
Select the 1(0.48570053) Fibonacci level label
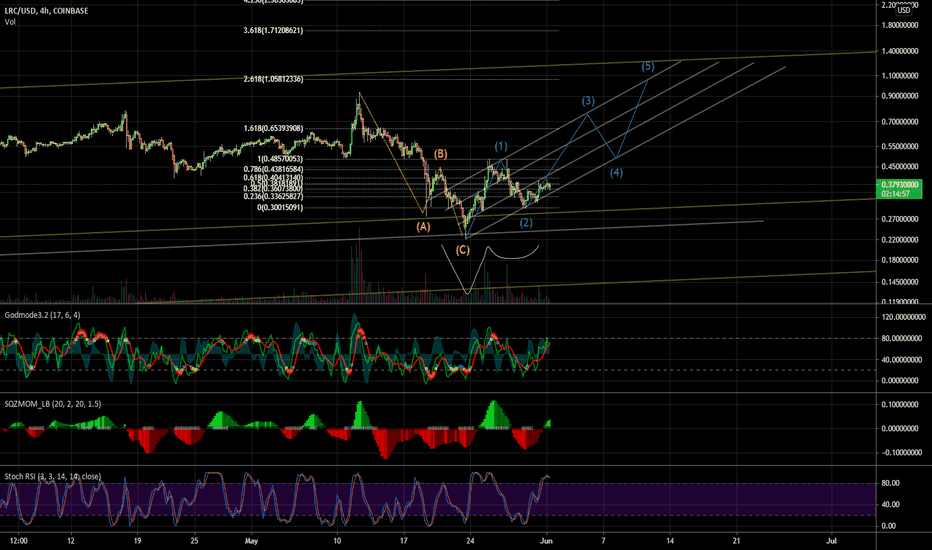pyautogui.click(x=280, y=159)
